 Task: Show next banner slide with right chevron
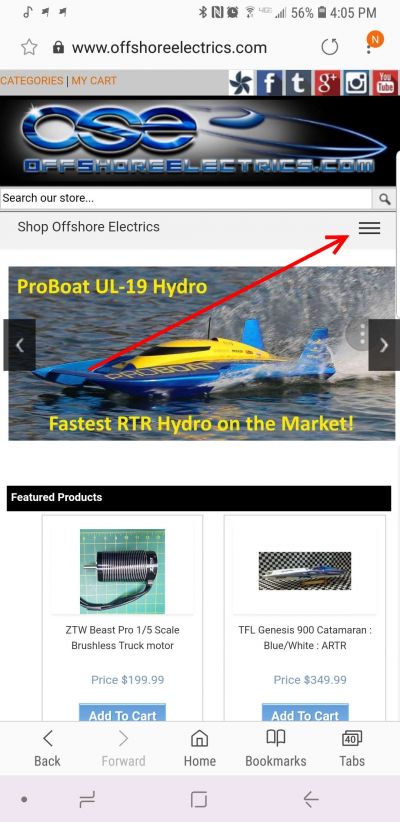384,345
